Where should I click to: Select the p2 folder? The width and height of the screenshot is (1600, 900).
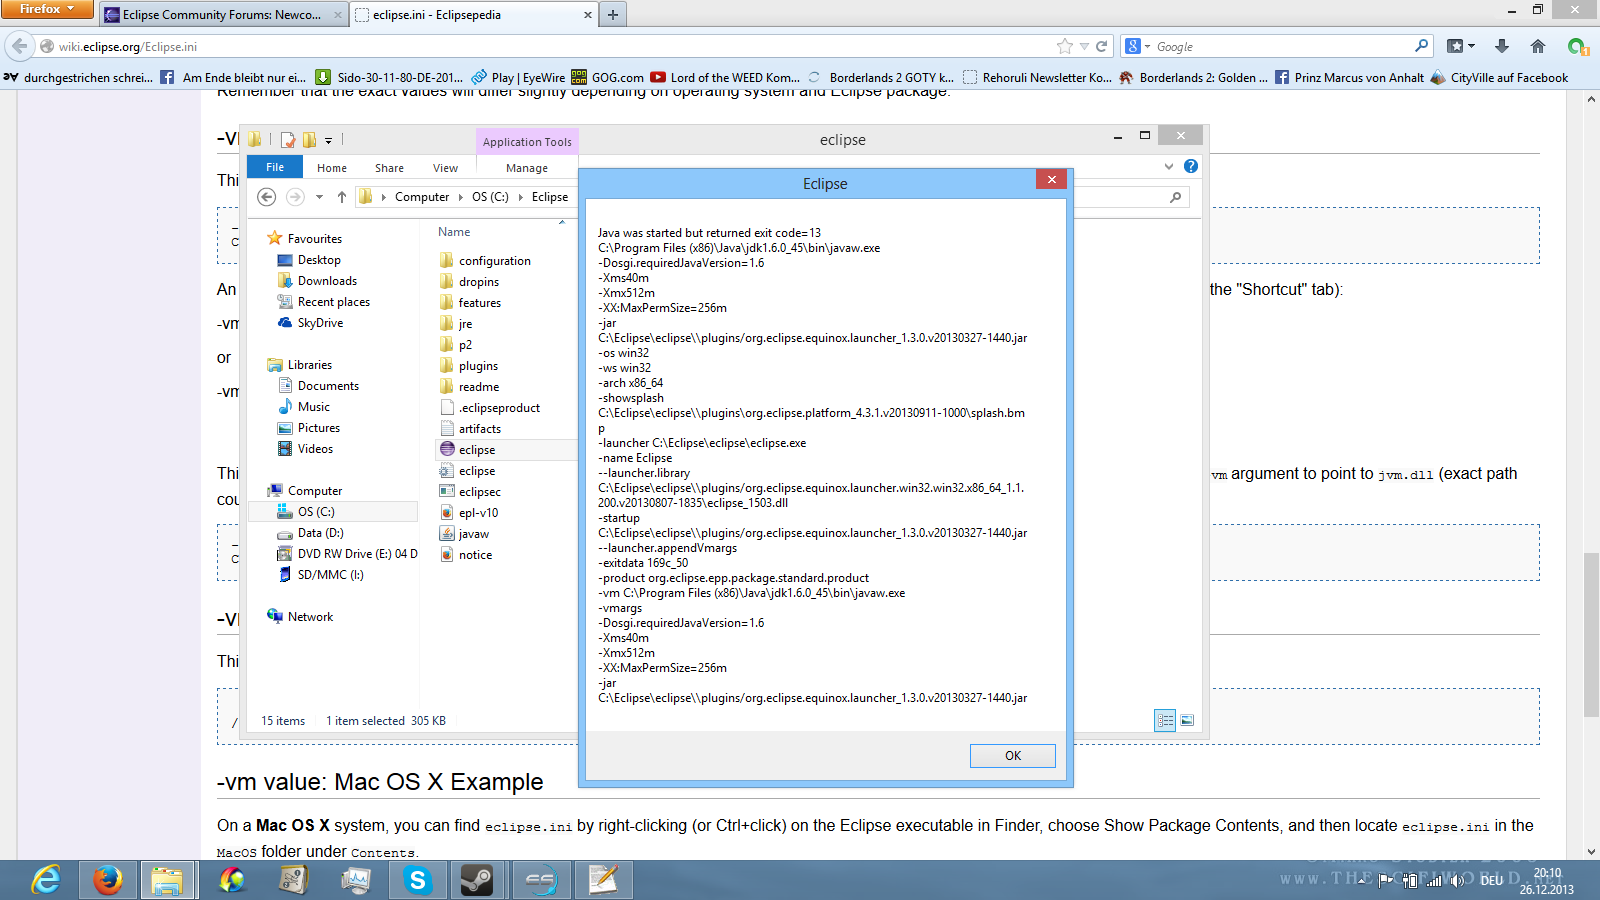coord(456,345)
